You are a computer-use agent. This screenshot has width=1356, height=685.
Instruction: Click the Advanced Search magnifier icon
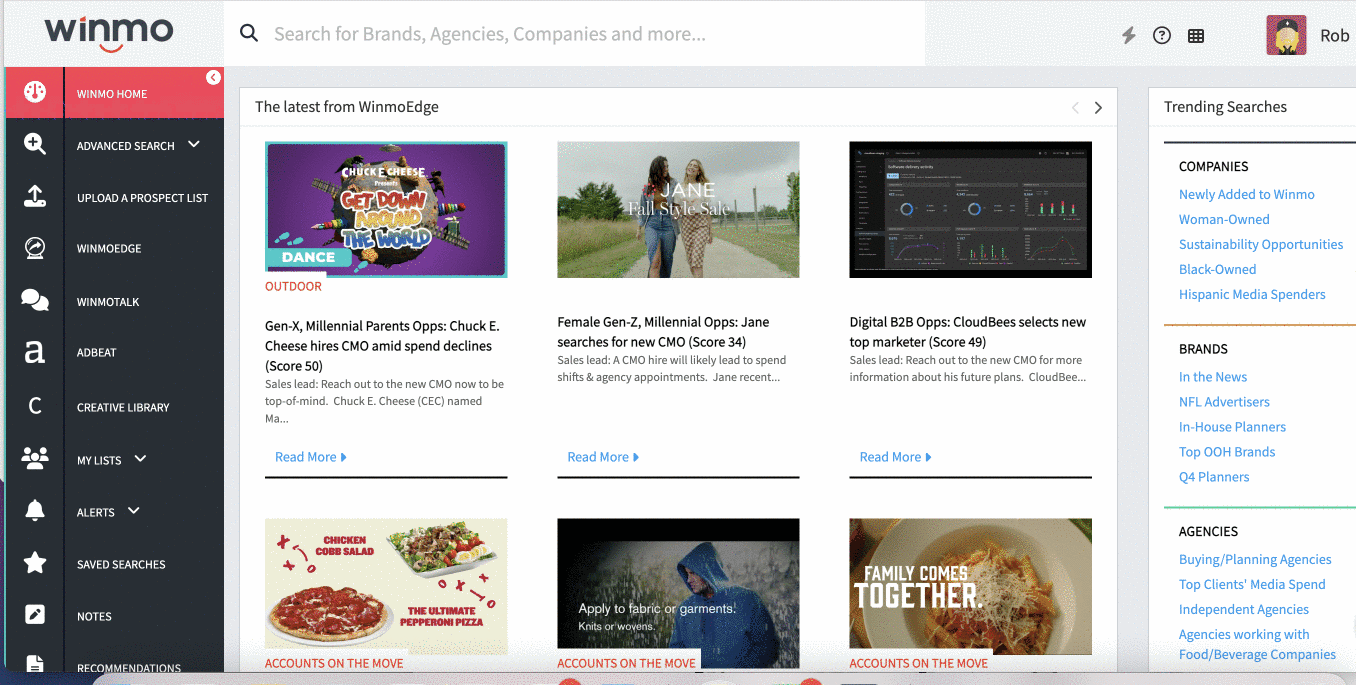point(35,144)
